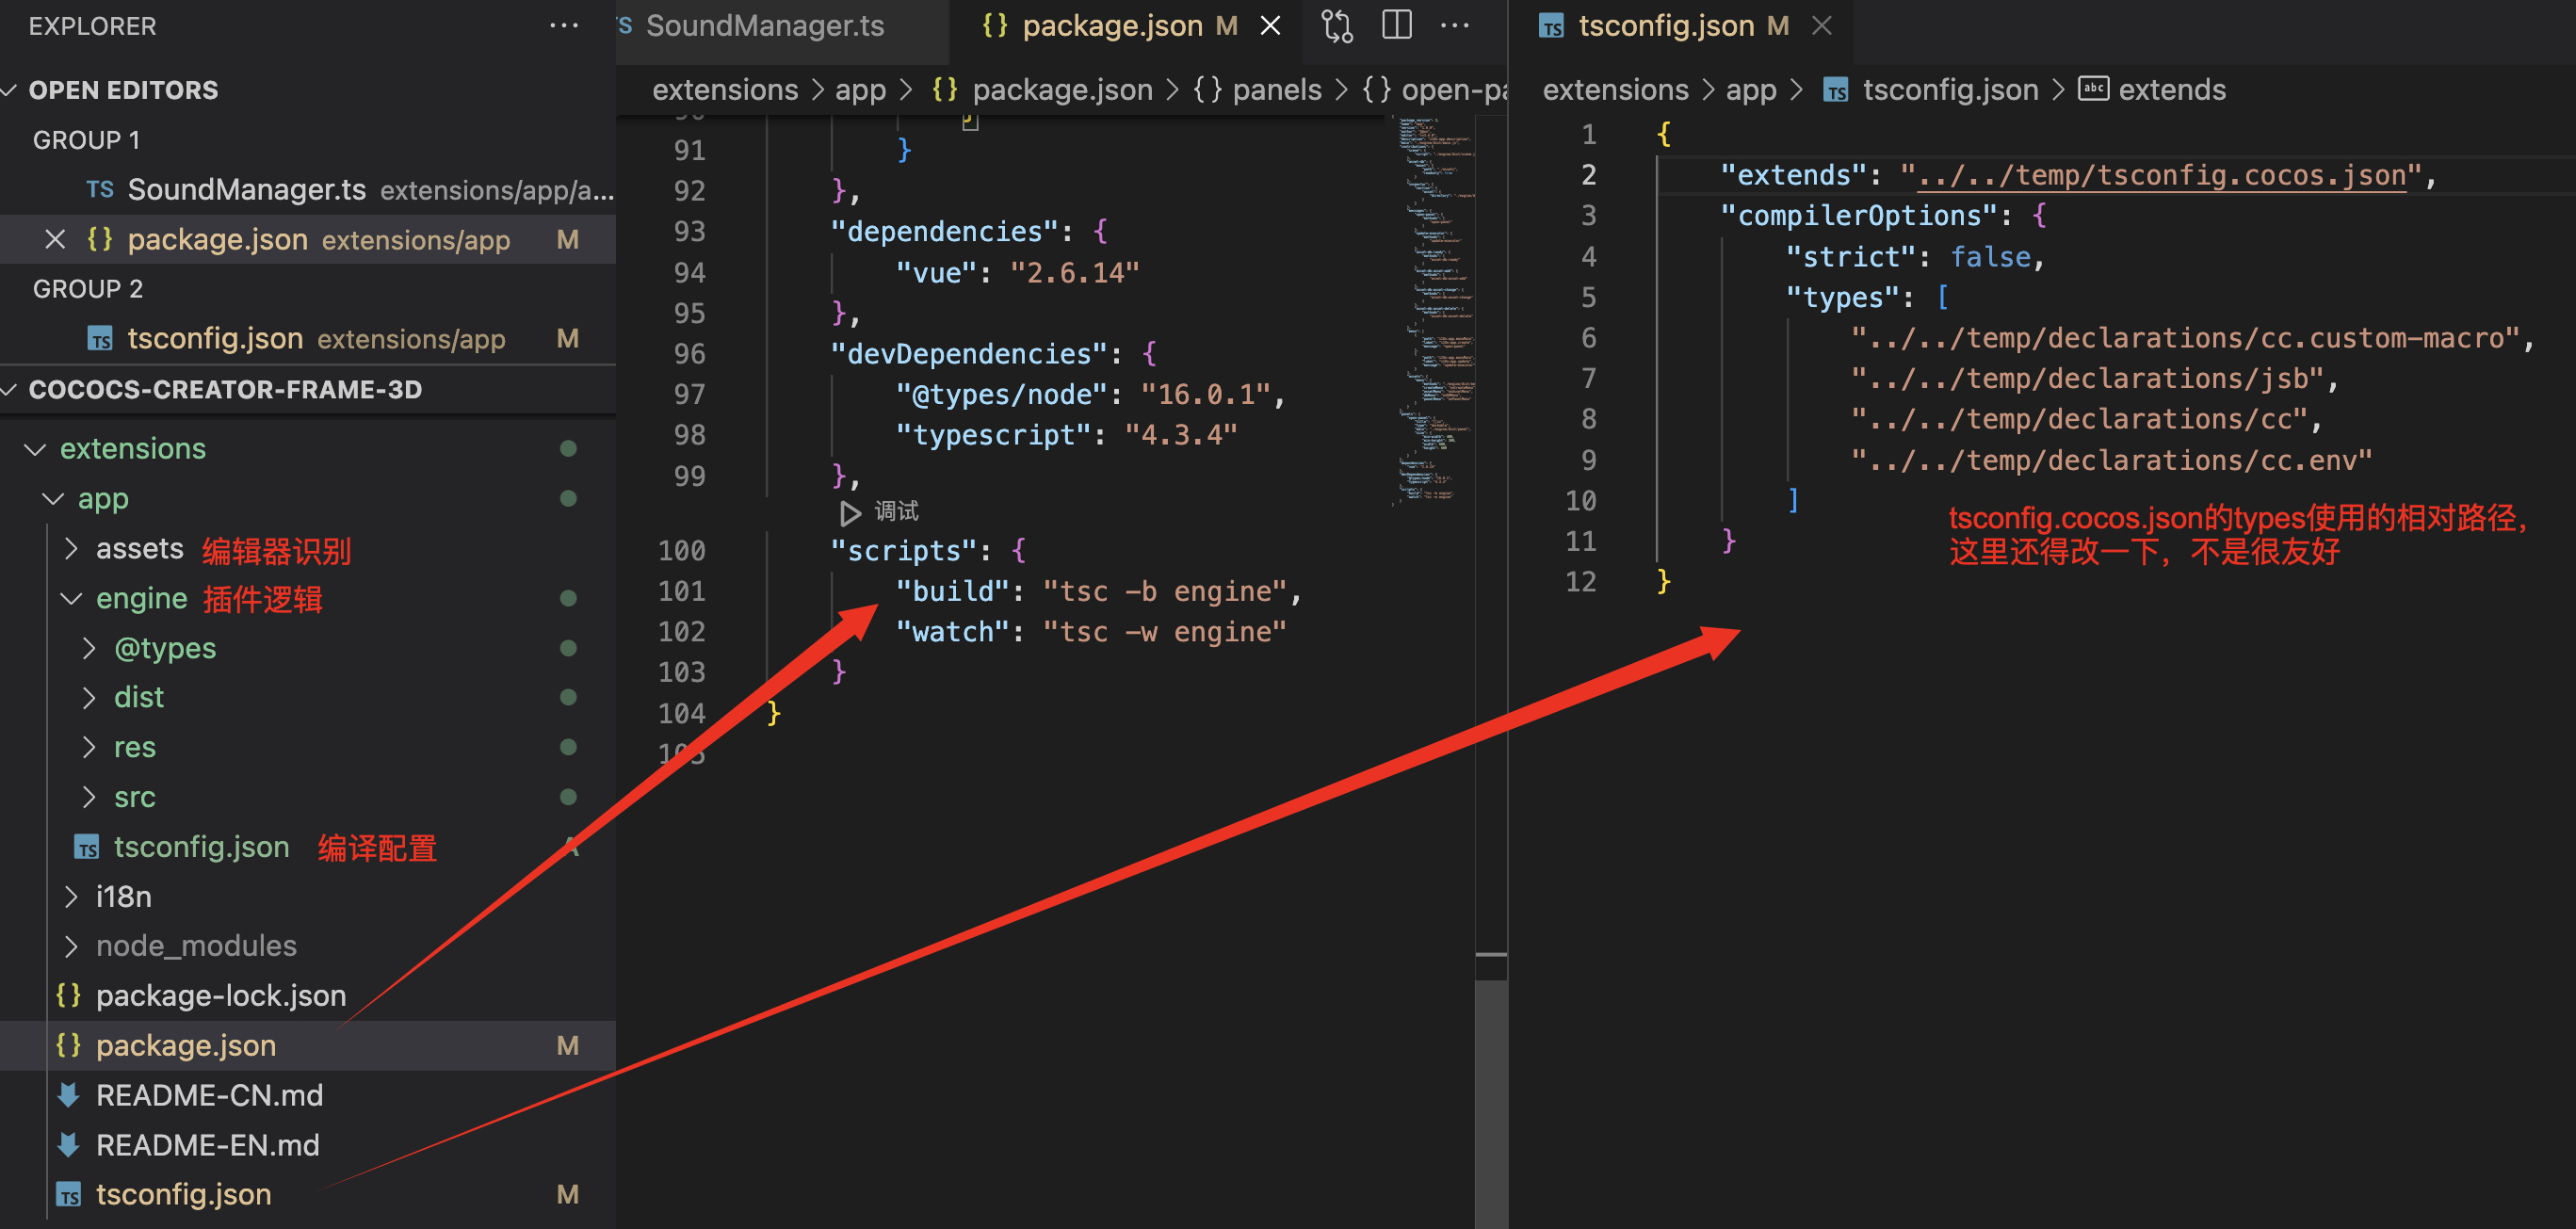Open the Explorer panel ellipsis menu
Screen dimensions: 2576x1229
(564, 26)
